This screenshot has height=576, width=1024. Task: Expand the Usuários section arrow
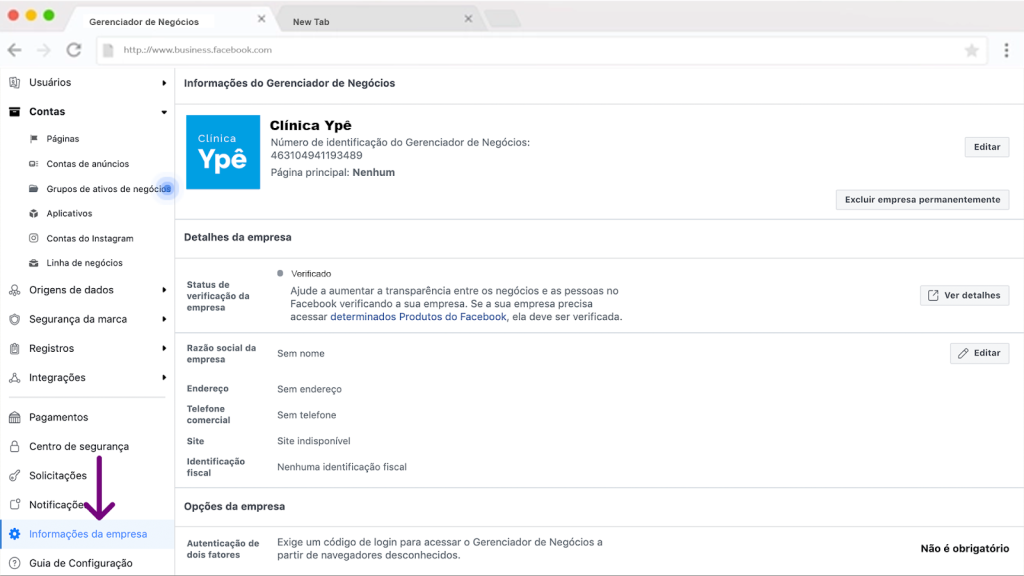[x=164, y=83]
